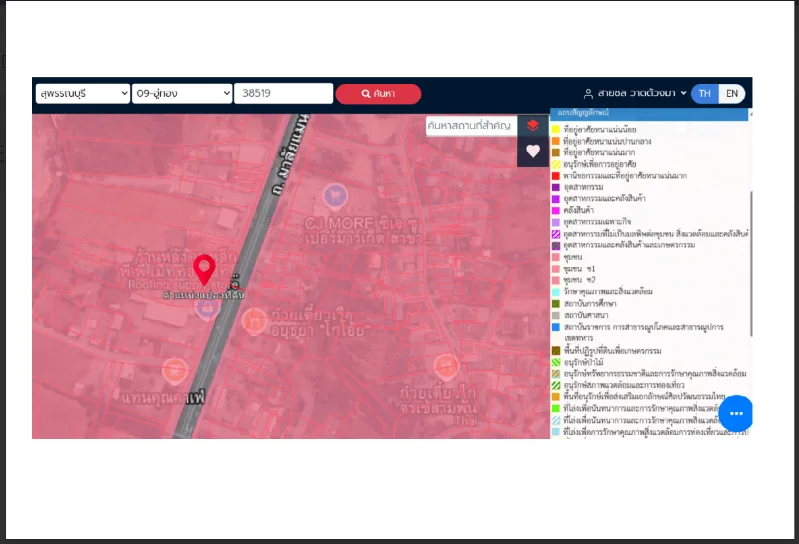This screenshot has height=544, width=799.
Task: Click green hatched swatch อนุรักษ์ป่าไม้
Action: [x=556, y=362]
